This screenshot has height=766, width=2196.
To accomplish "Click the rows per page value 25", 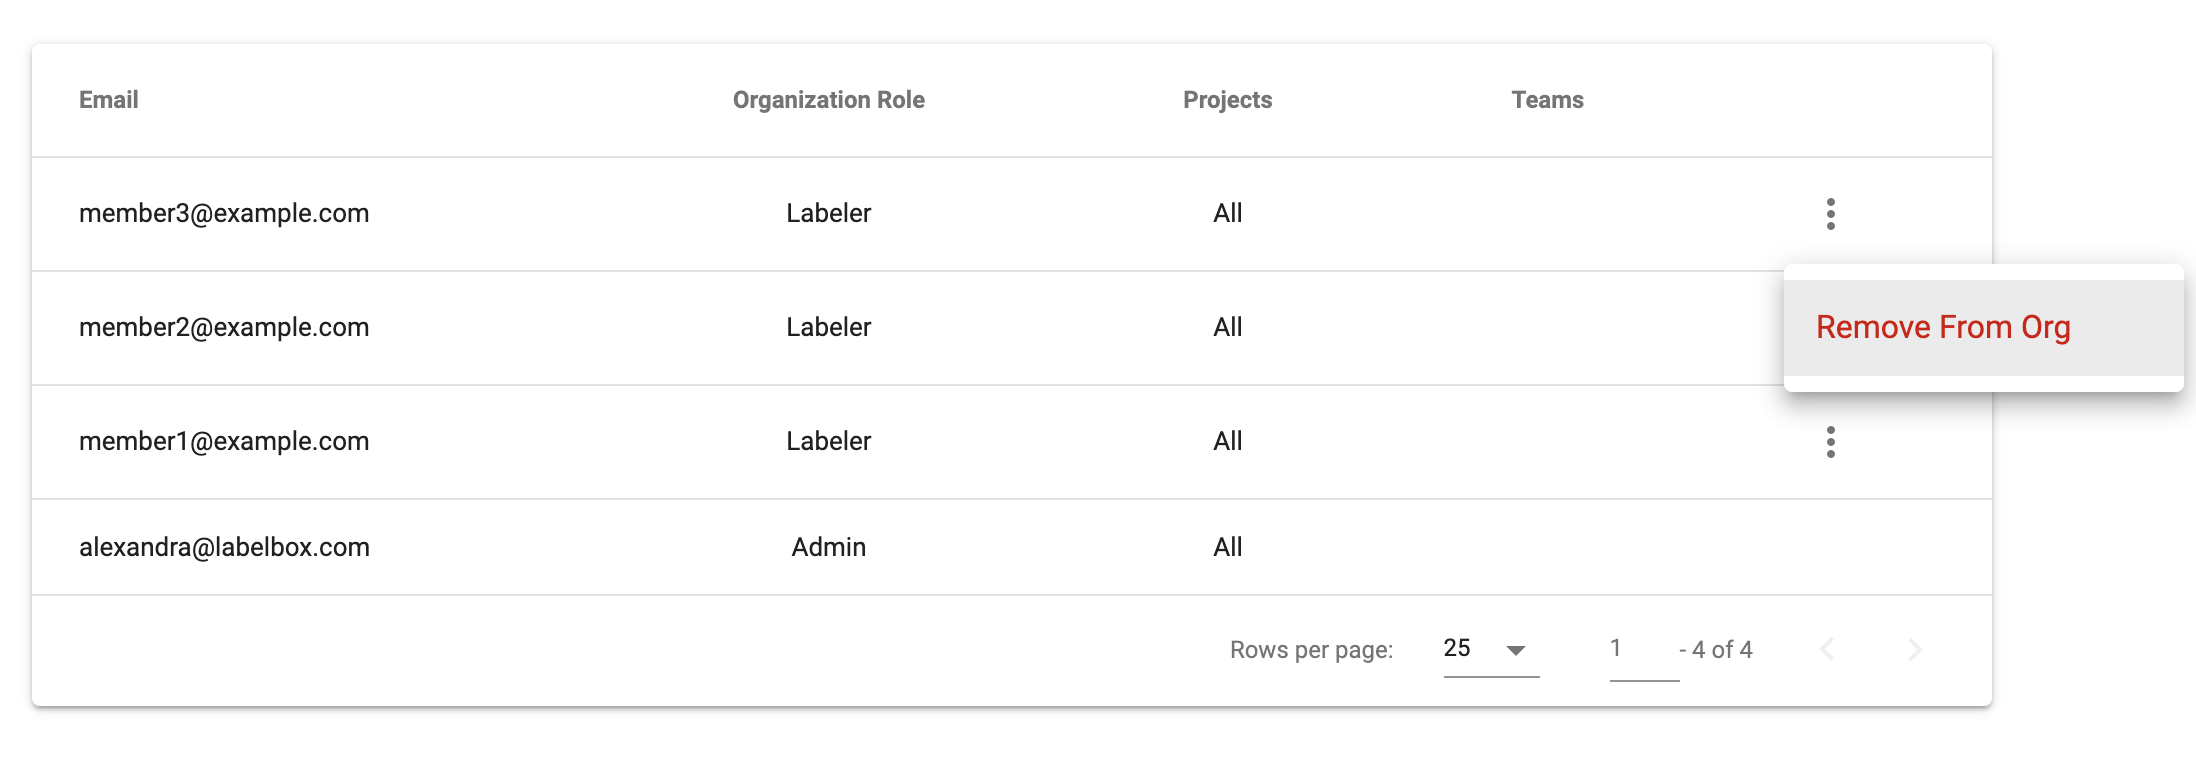I will (x=1457, y=648).
